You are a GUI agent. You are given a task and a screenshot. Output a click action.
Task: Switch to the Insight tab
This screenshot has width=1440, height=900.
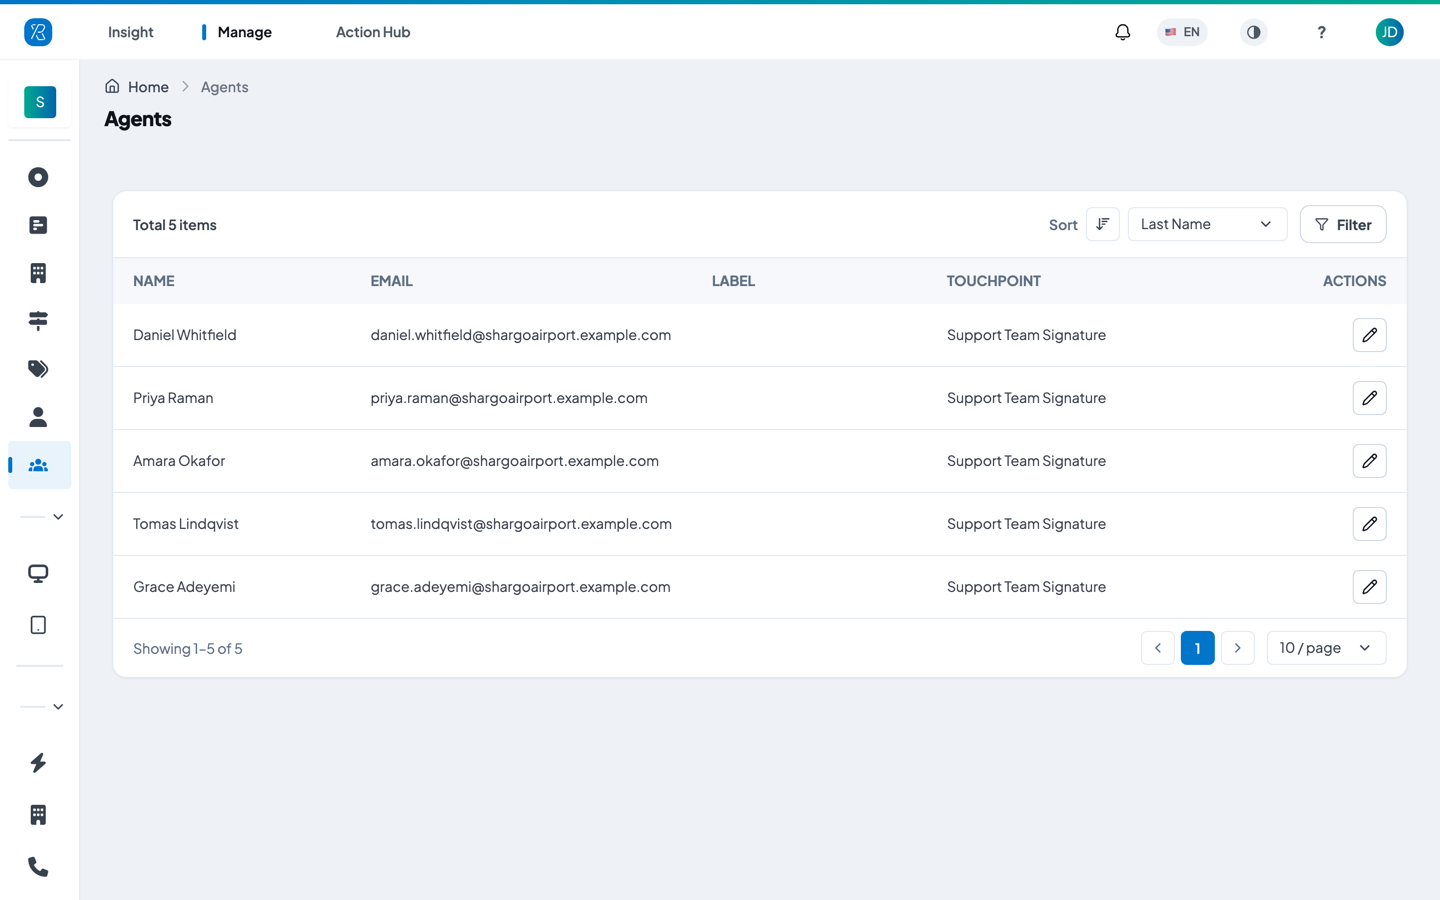tap(131, 32)
